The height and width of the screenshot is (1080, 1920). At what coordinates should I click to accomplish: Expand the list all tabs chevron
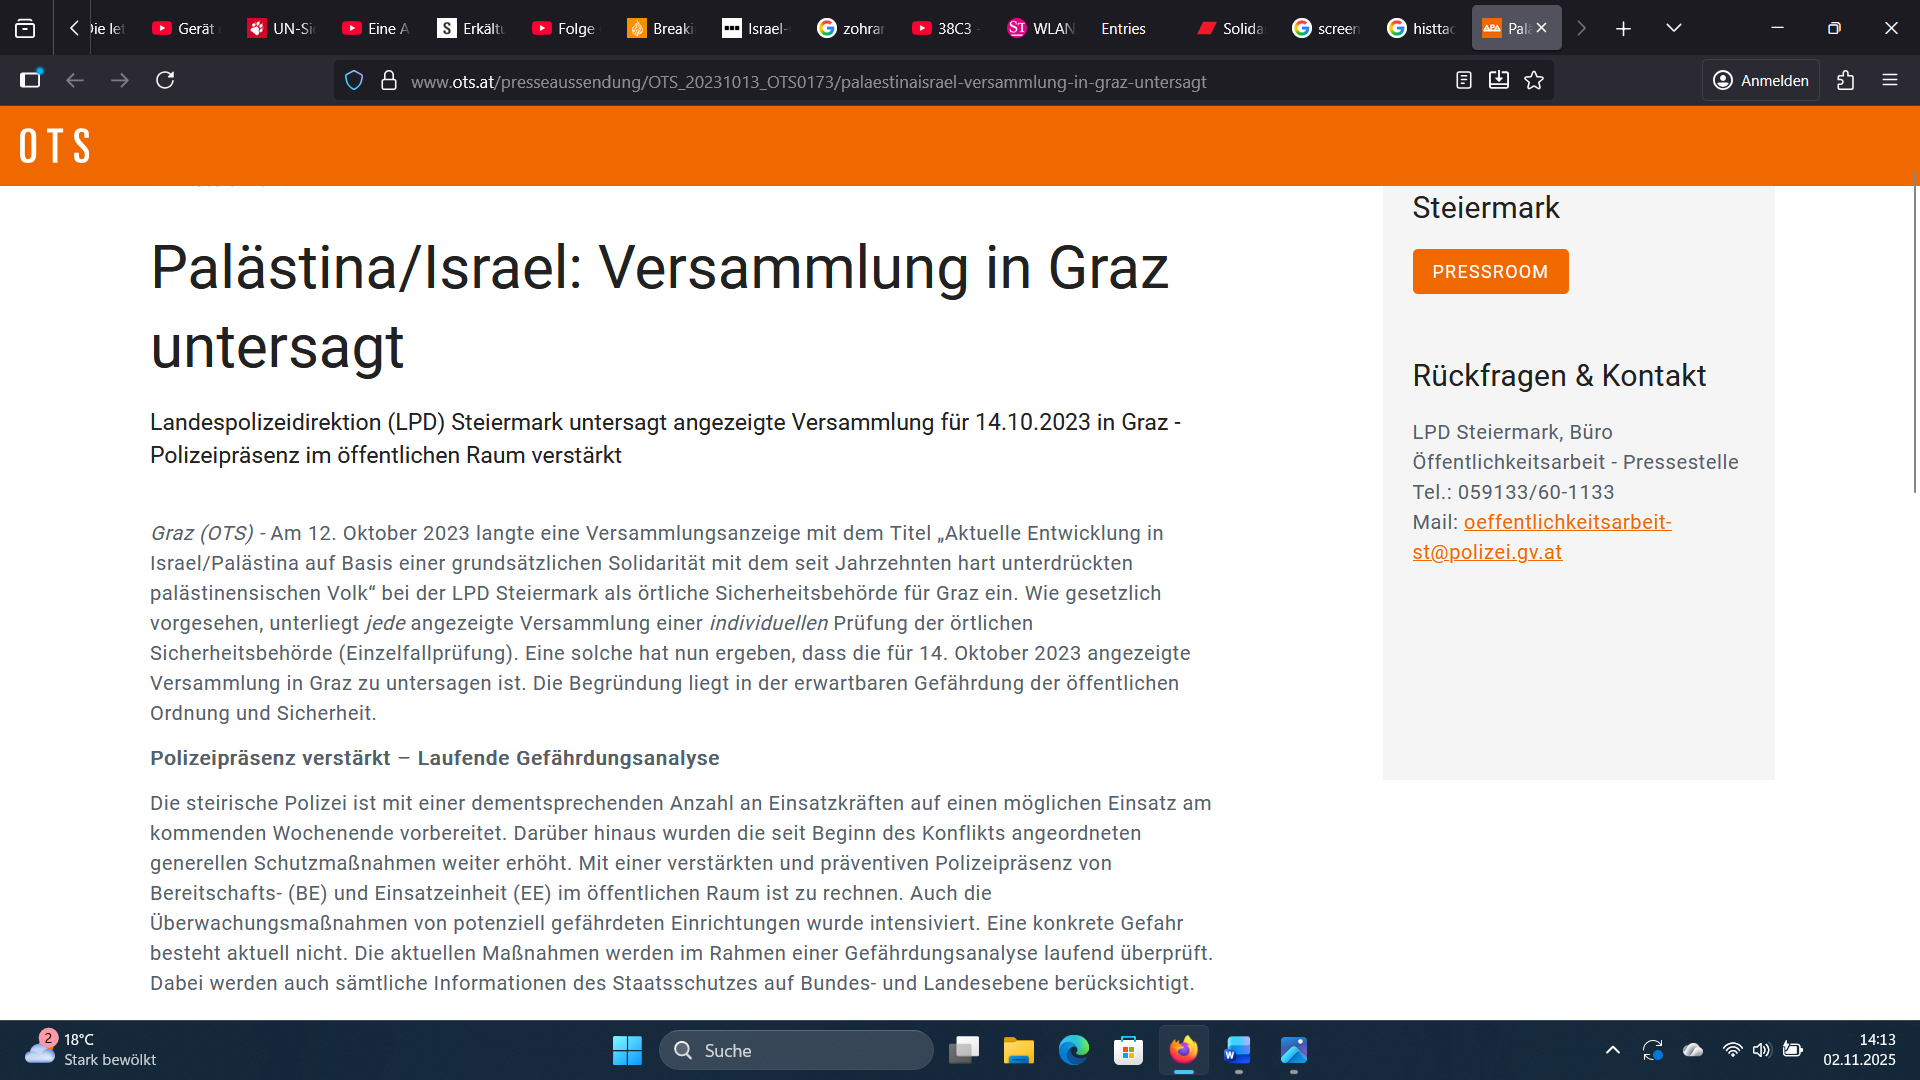click(x=1673, y=28)
